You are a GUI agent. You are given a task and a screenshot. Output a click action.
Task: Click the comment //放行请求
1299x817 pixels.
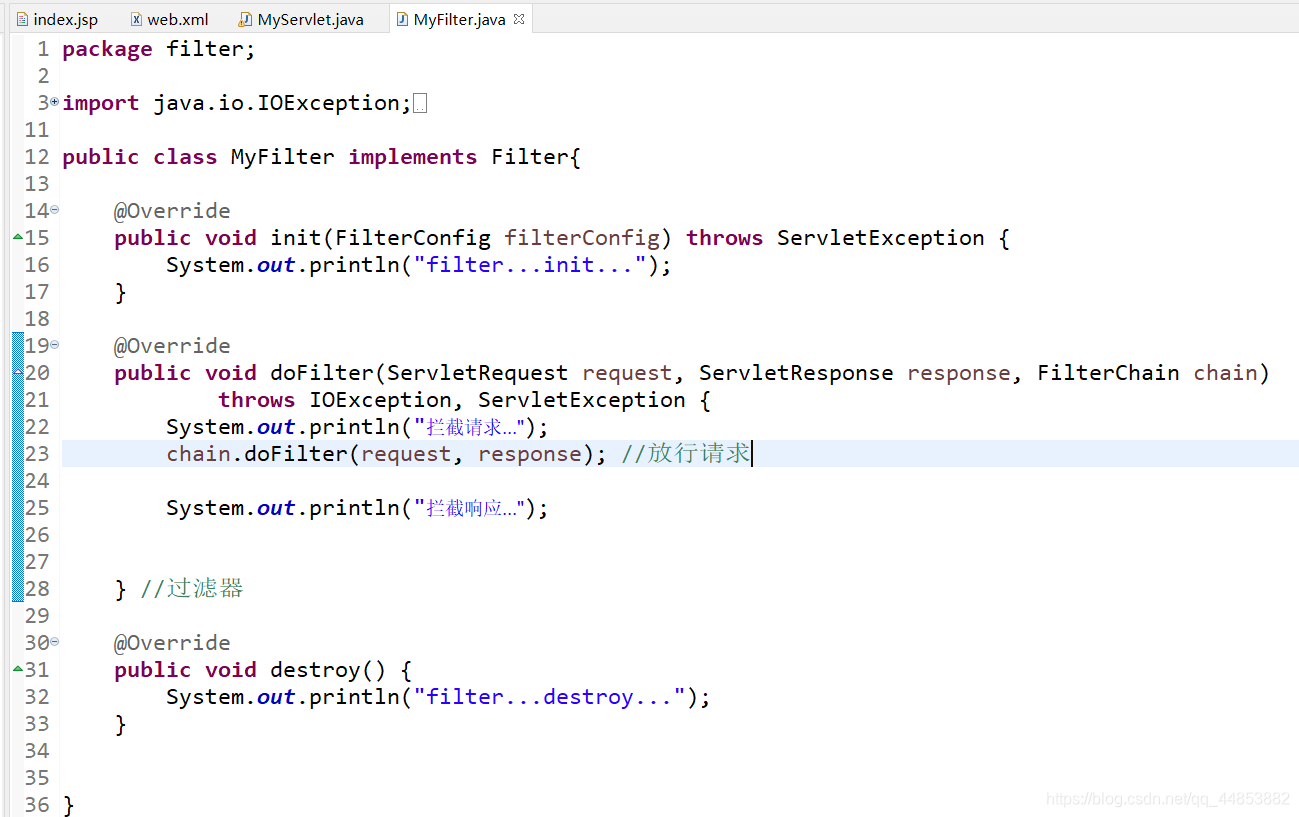(x=686, y=454)
